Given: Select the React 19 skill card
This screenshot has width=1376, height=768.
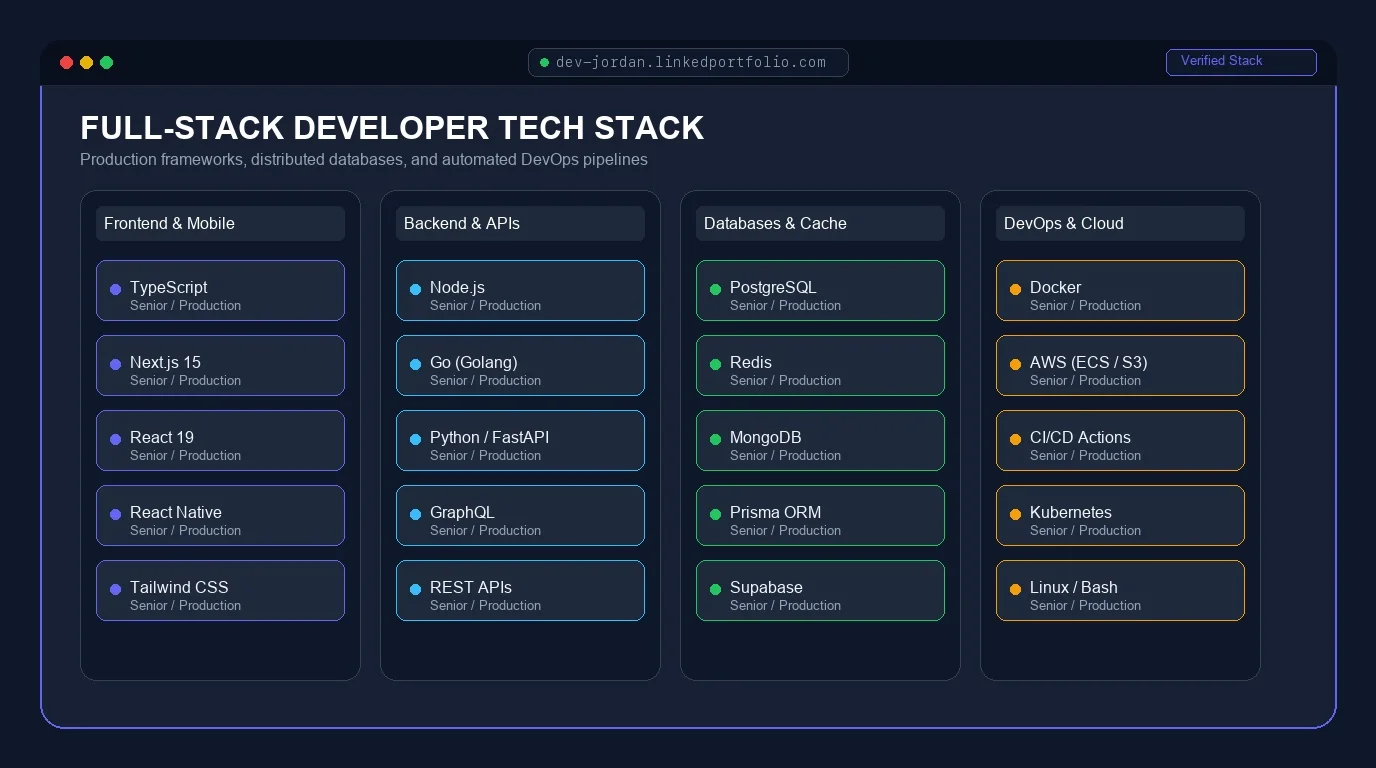Looking at the screenshot, I should 220,440.
